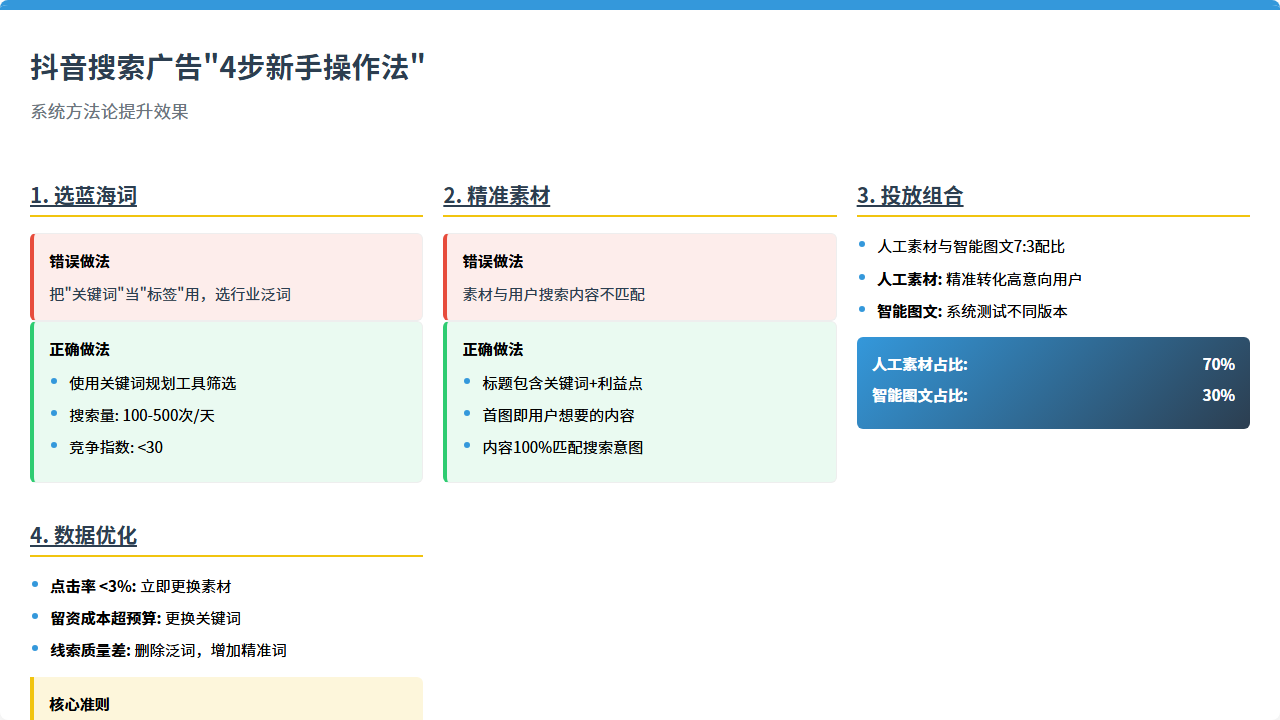Select the heading 2. 精准素材
Screen dimensions: 1280x720
(497, 196)
